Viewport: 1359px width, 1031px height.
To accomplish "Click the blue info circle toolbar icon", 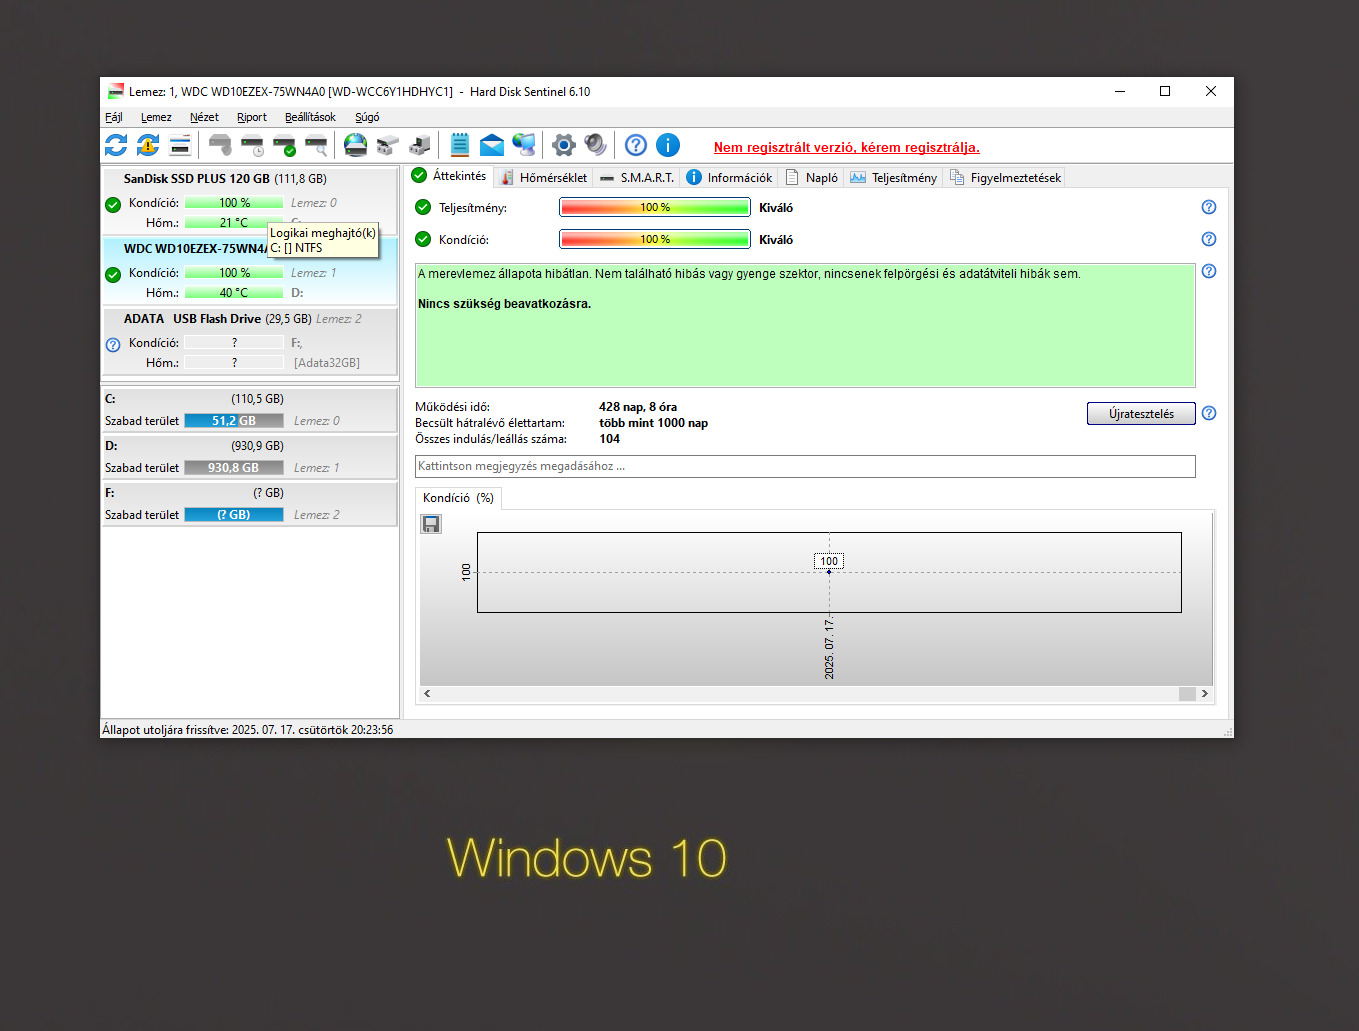I will [x=668, y=145].
